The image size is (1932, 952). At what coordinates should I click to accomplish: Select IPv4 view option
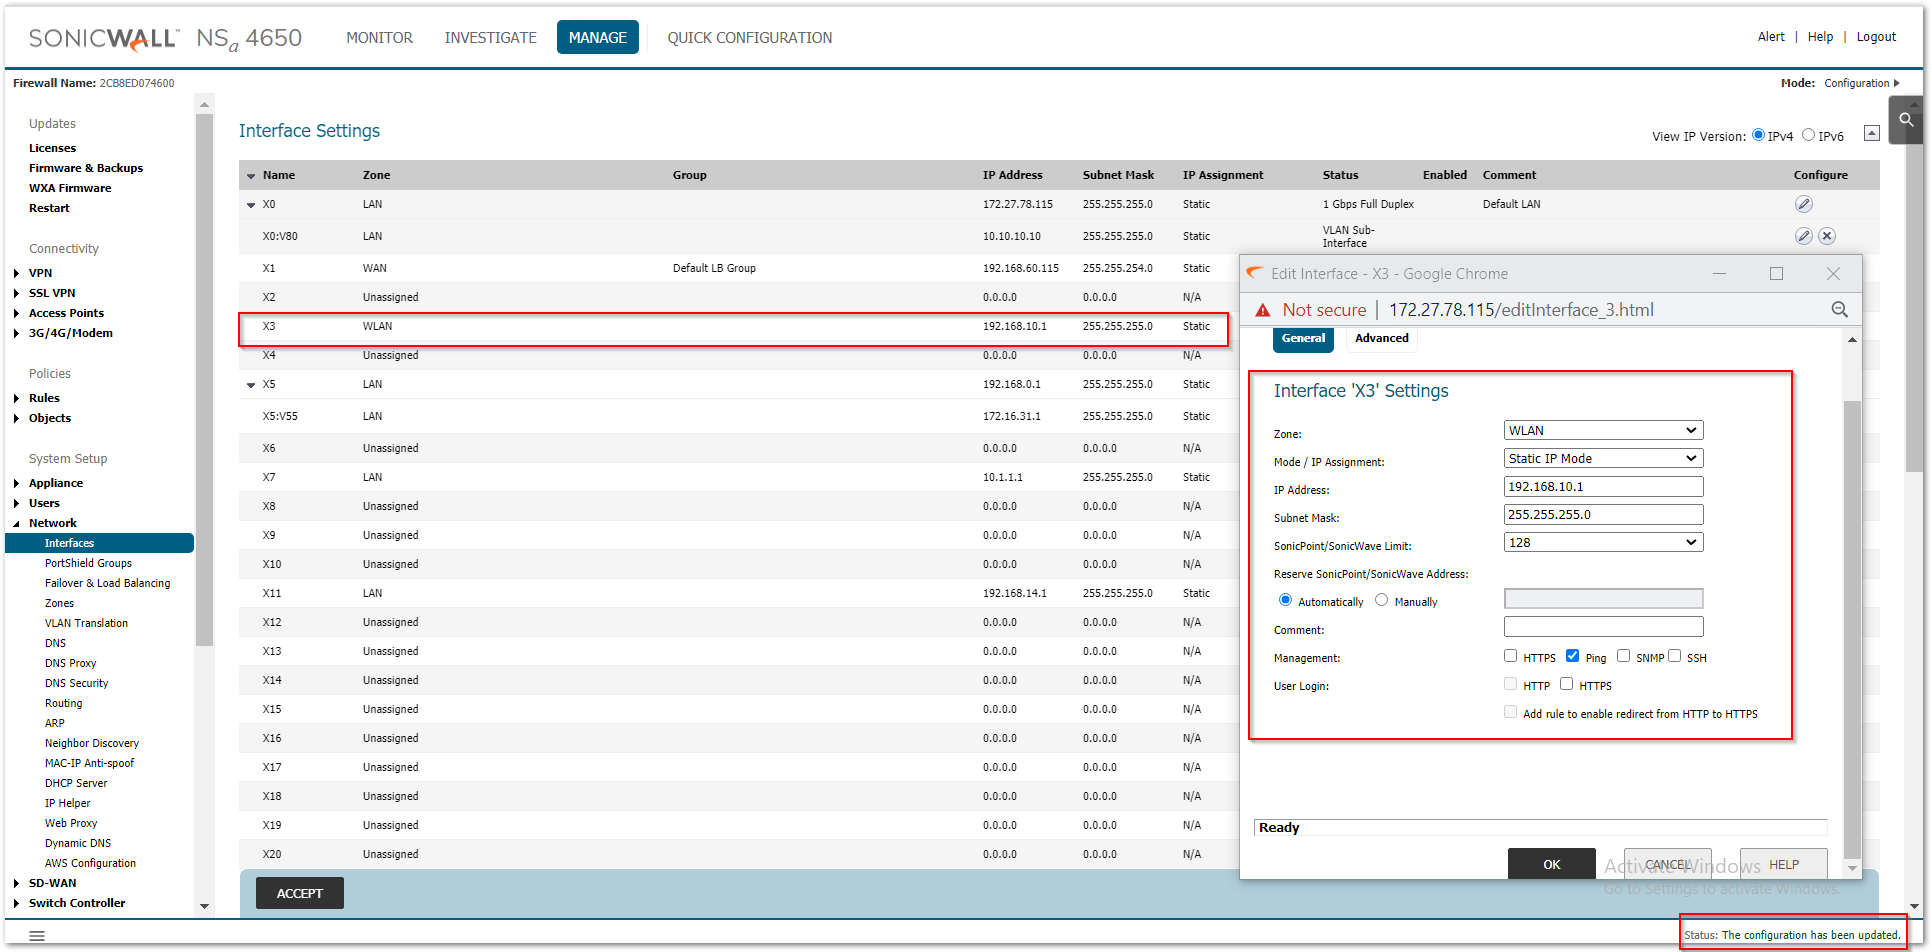(x=1758, y=135)
